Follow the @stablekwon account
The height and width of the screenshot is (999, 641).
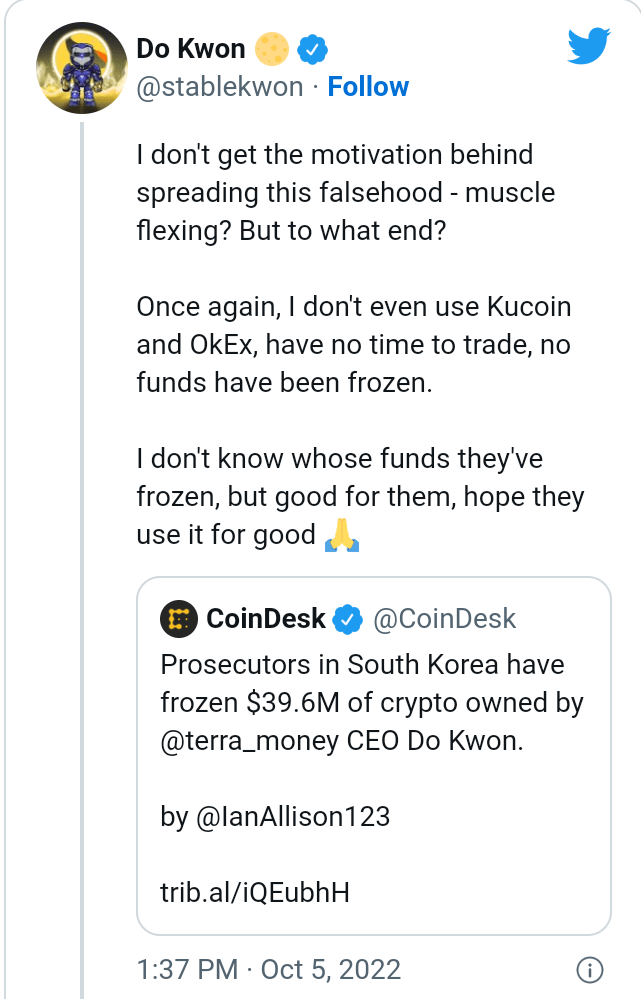point(368,87)
